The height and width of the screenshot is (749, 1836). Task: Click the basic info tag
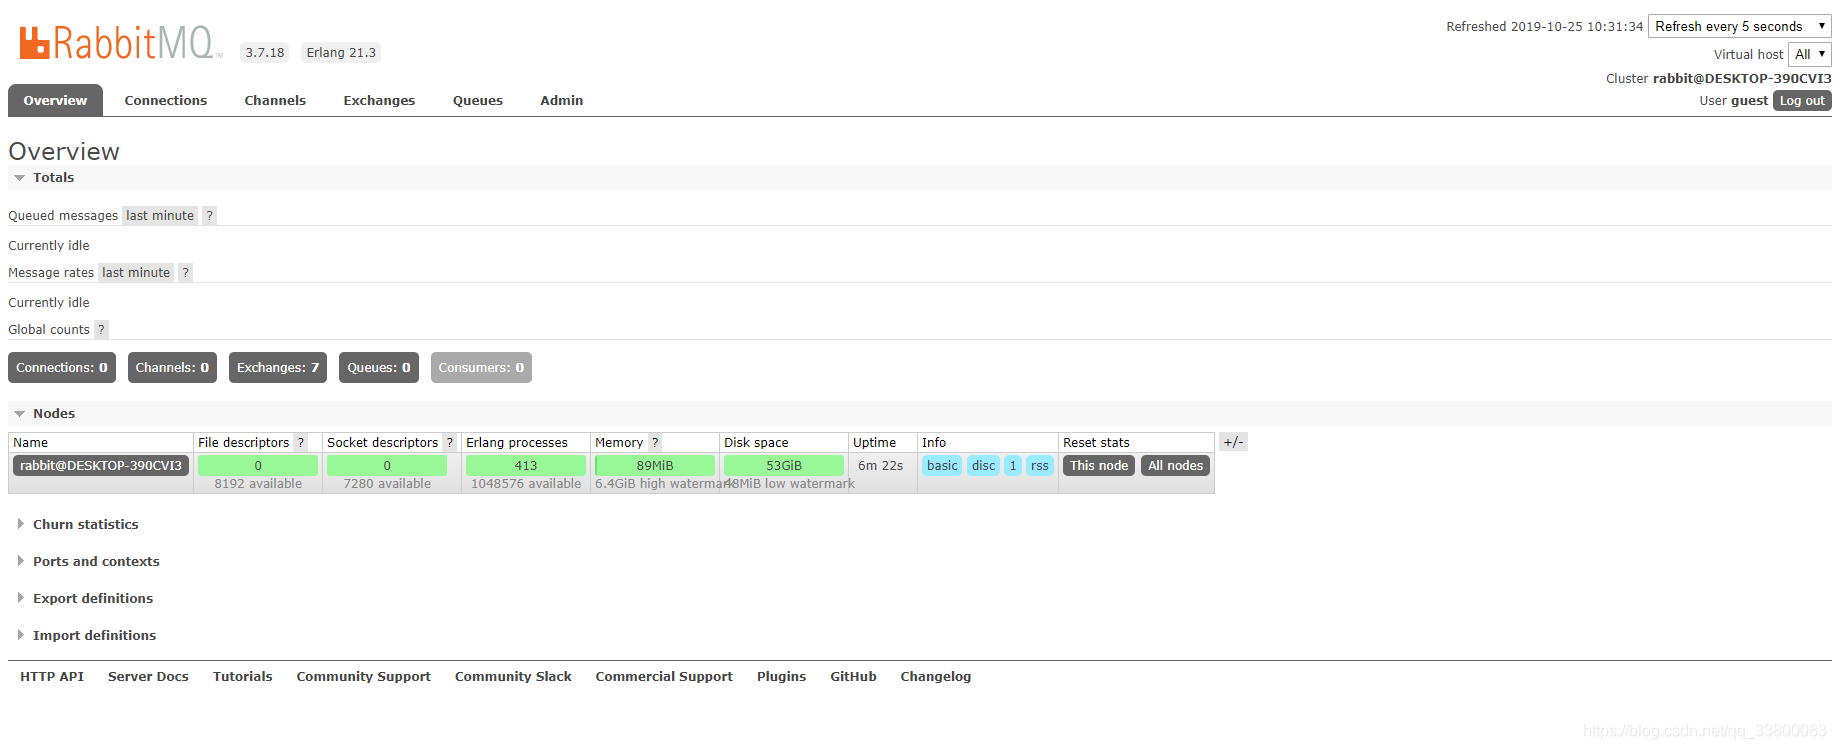coord(942,466)
